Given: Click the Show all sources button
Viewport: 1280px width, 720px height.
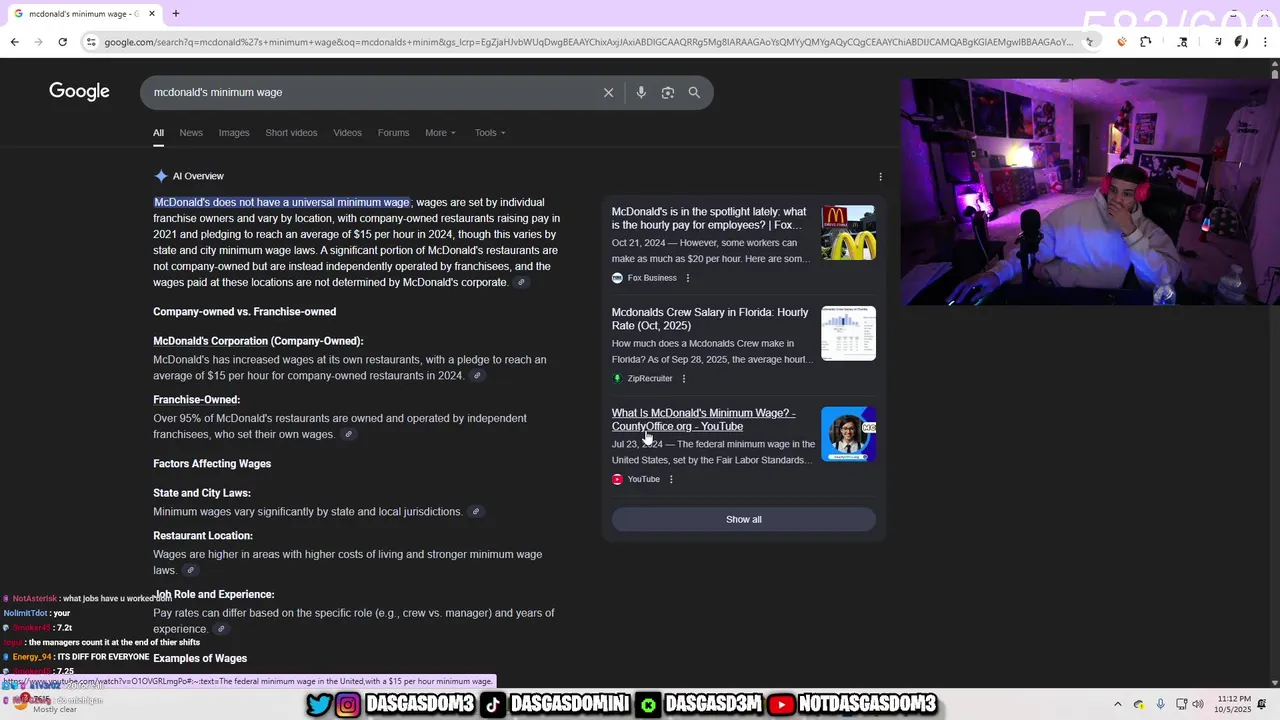Looking at the screenshot, I should 743,520.
